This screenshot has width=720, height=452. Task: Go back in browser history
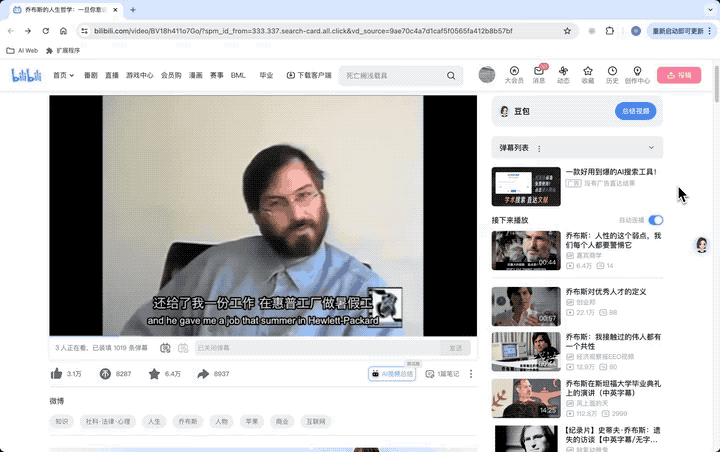click(x=11, y=31)
